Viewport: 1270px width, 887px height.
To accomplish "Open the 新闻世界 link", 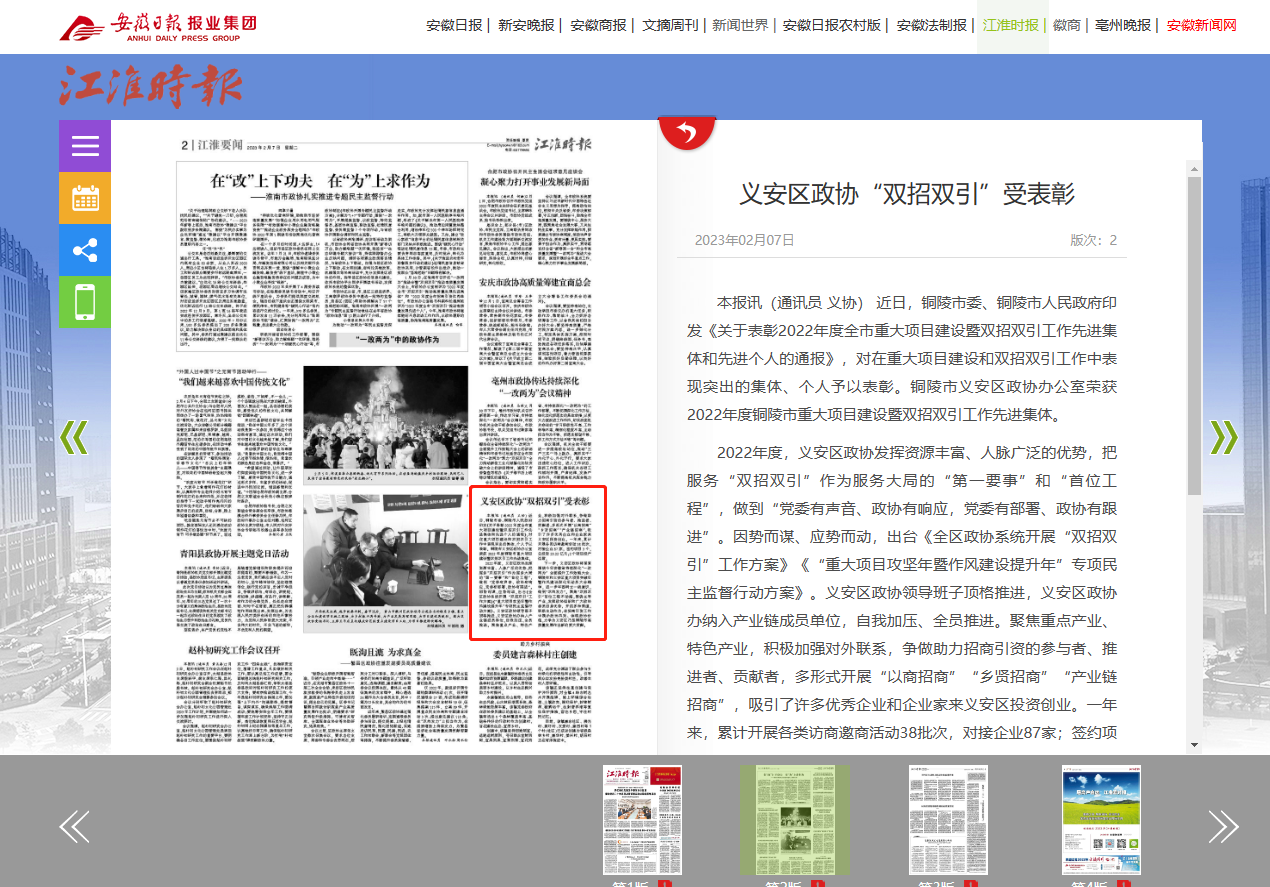I will (741, 26).
